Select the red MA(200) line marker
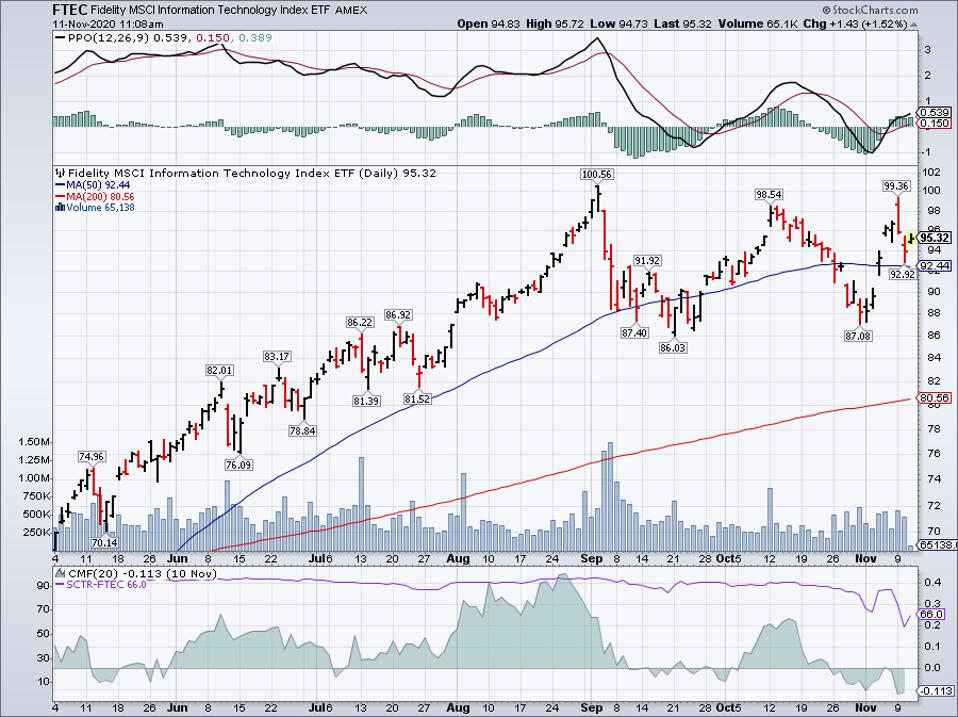This screenshot has width=958, height=717. 60,195
